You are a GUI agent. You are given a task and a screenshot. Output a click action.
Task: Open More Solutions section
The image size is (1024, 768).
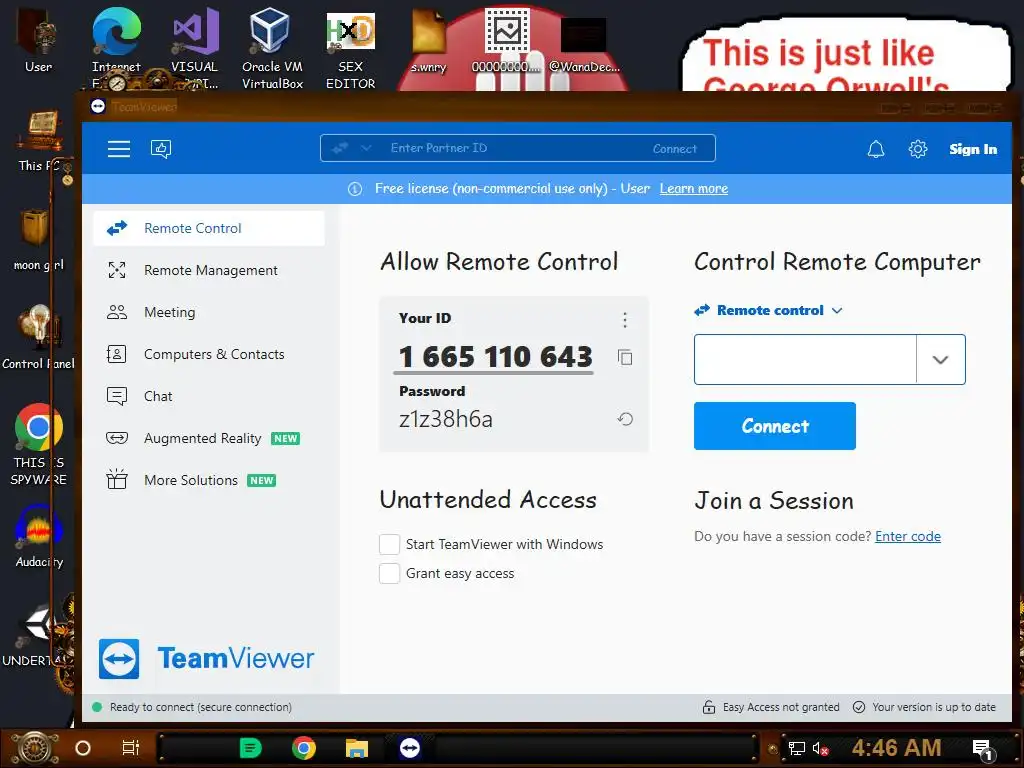209,480
